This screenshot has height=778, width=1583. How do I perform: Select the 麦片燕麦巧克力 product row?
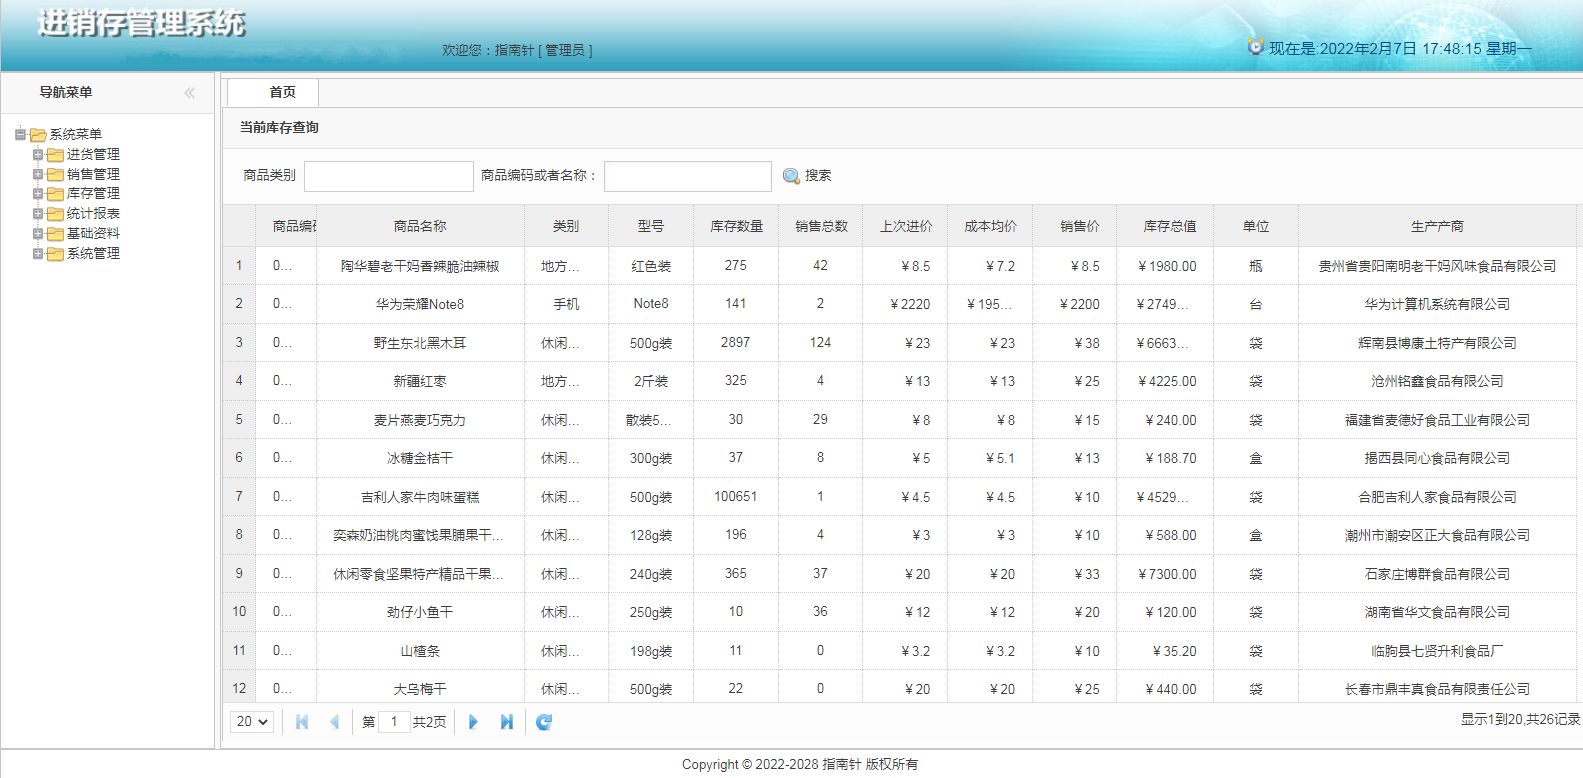[899, 420]
